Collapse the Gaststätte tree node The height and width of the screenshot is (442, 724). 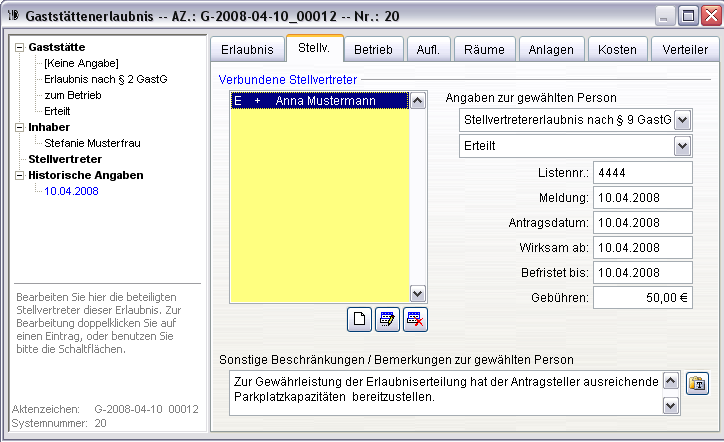[20, 47]
